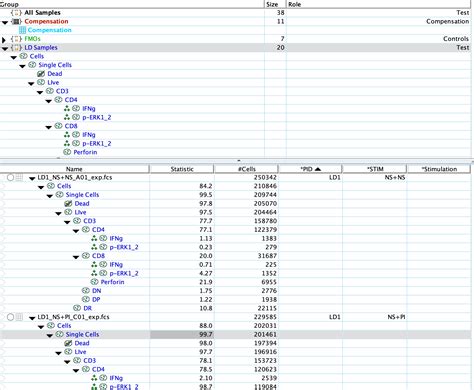Click gate icon of CD3 row showing 158780 cells
Image resolution: width=474 pixels, height=390 pixels.
click(77, 221)
